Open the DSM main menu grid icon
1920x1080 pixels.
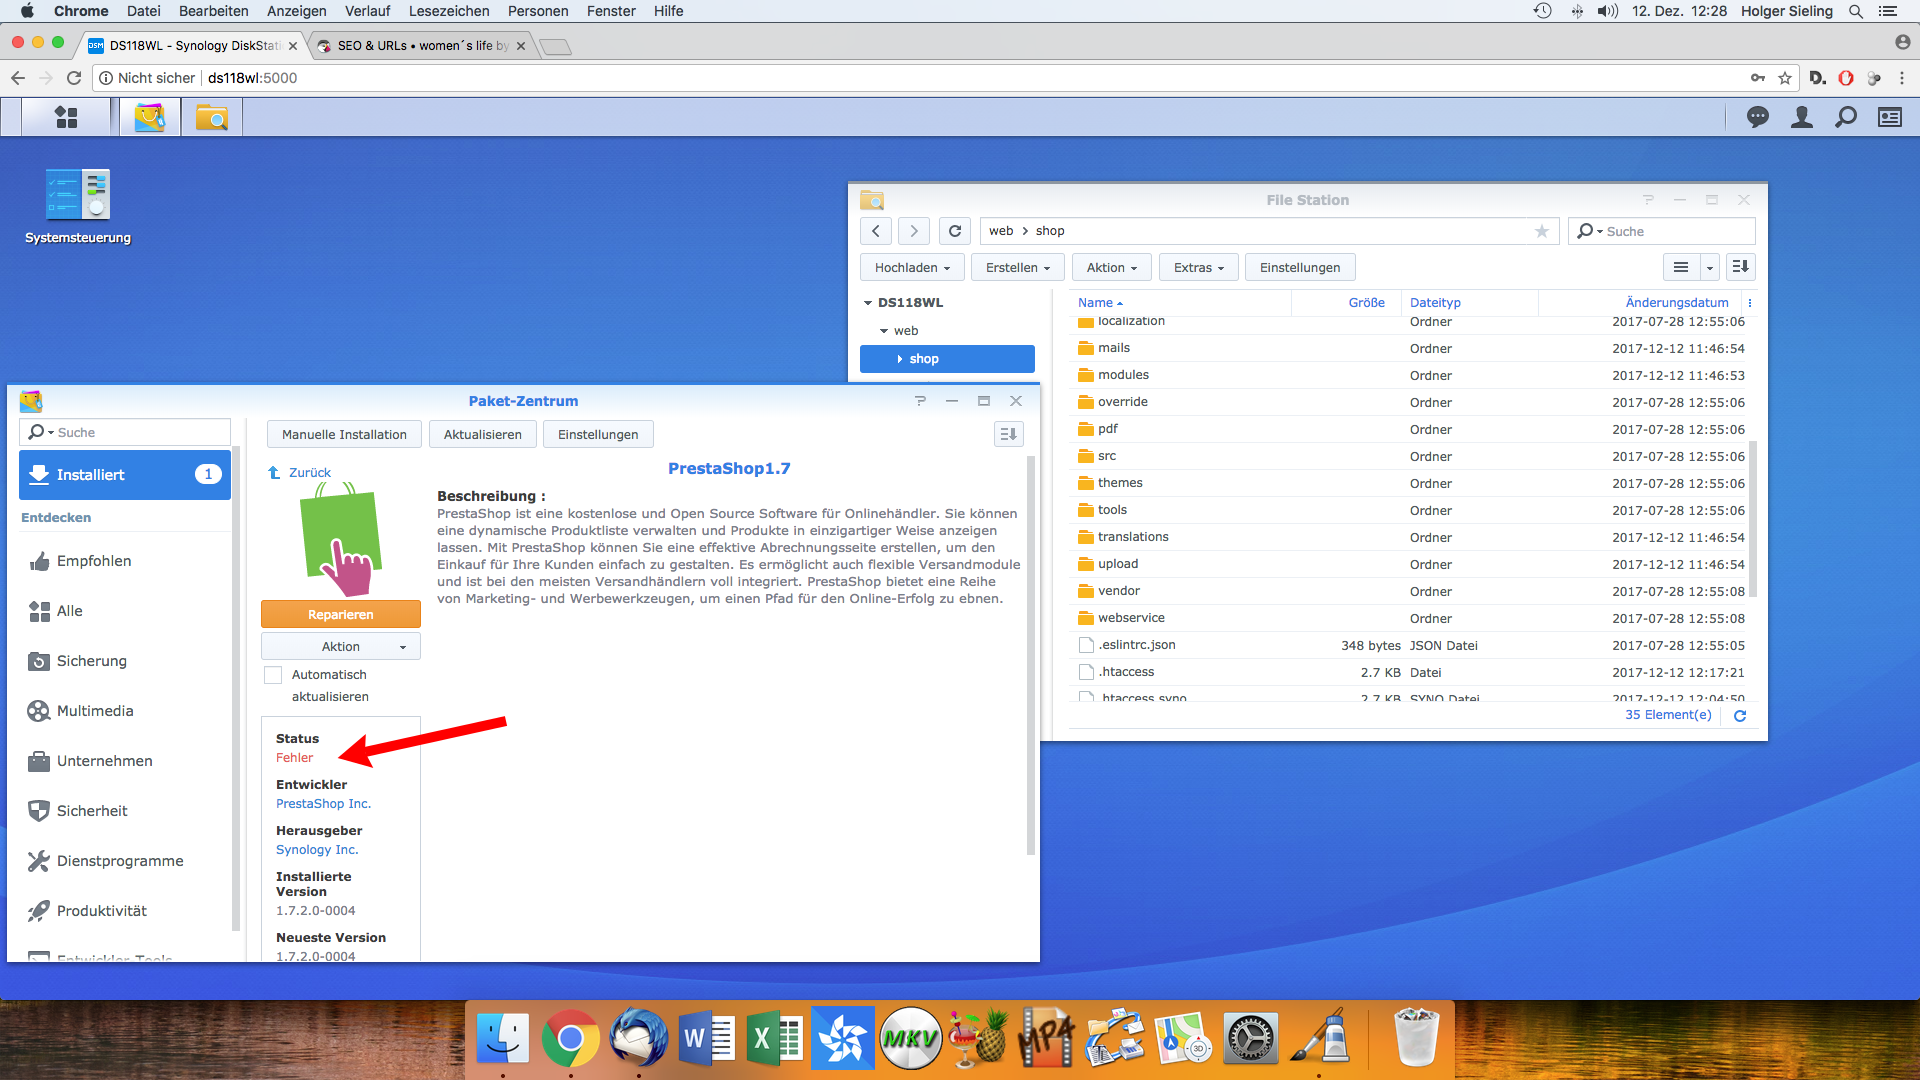pos(66,117)
